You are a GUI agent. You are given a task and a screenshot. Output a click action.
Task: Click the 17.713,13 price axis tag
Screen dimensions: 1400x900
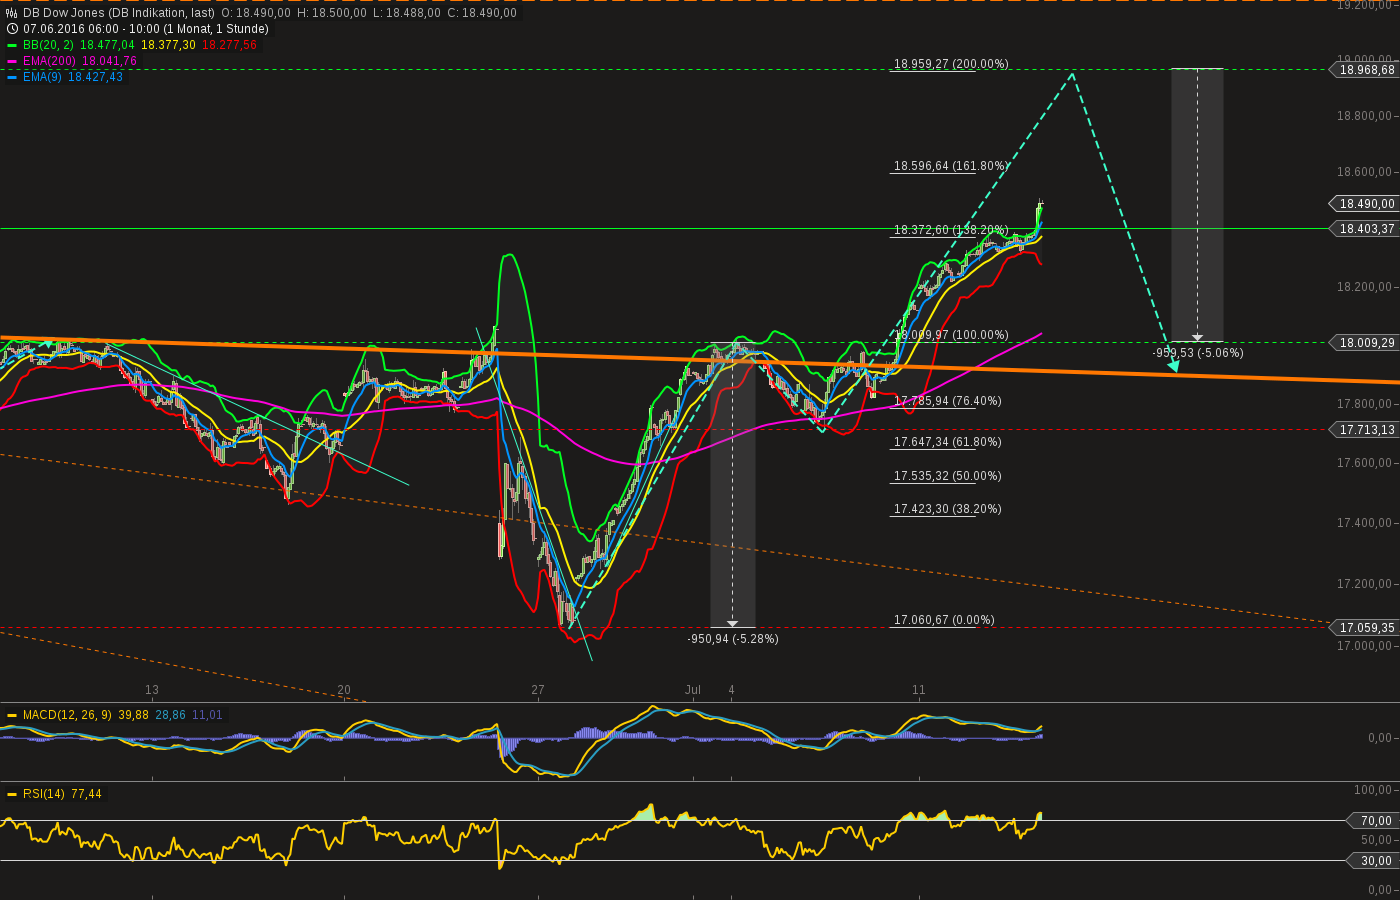[x=1366, y=430]
